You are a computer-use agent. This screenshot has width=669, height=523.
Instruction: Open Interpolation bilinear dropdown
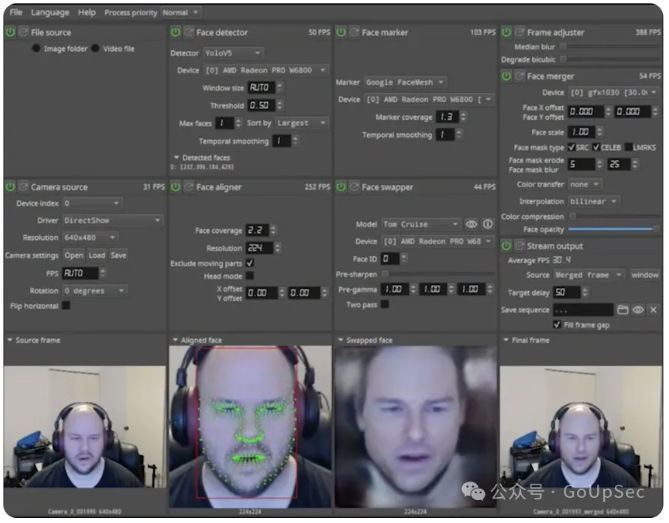(x=594, y=201)
